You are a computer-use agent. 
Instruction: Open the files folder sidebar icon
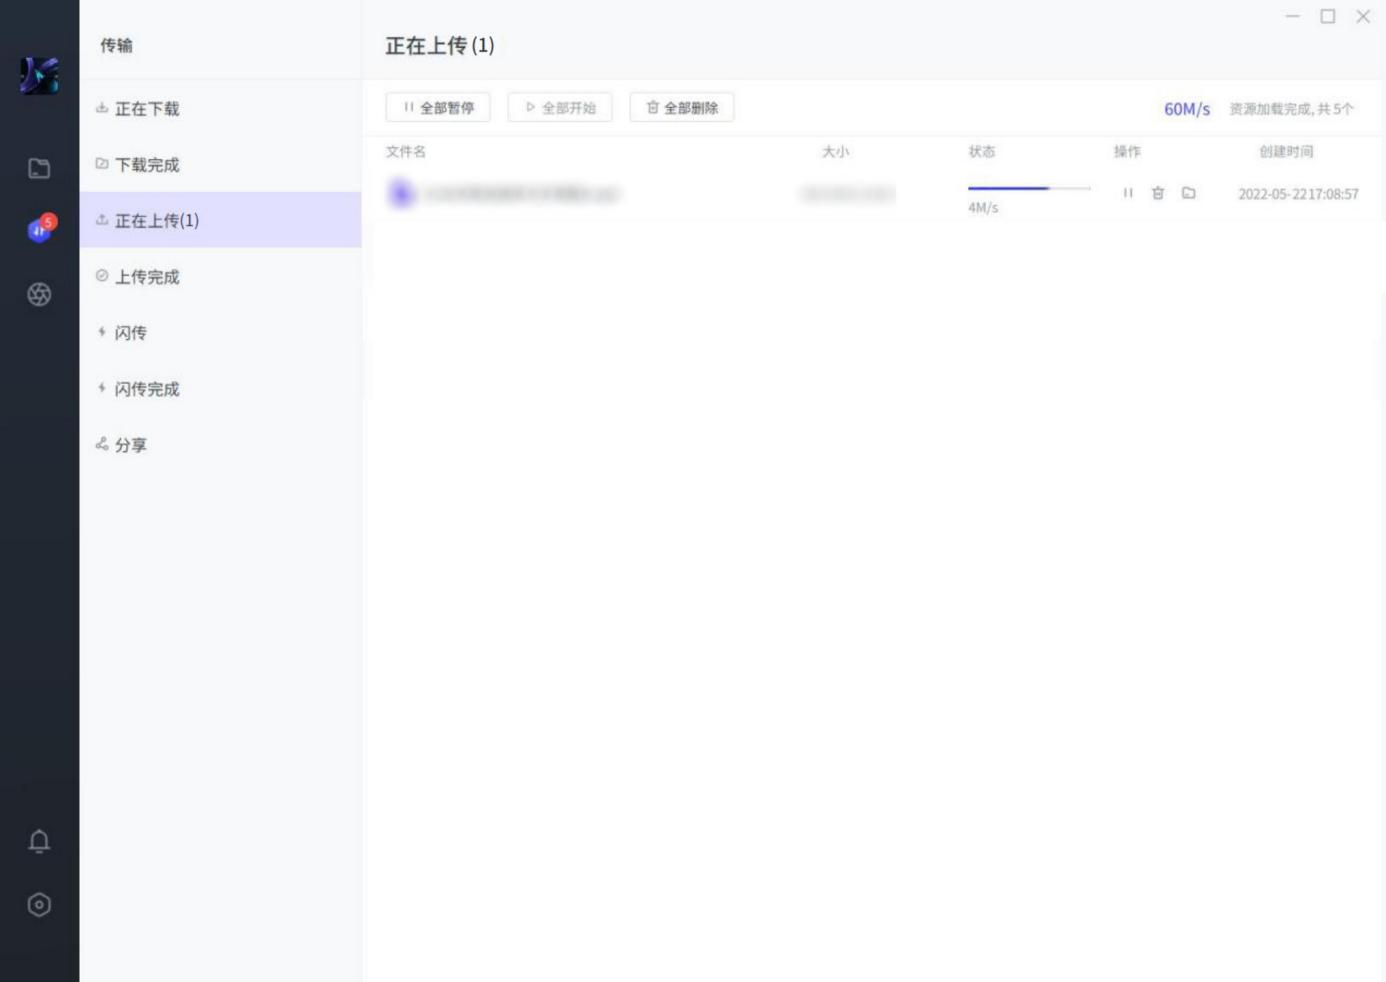point(39,168)
